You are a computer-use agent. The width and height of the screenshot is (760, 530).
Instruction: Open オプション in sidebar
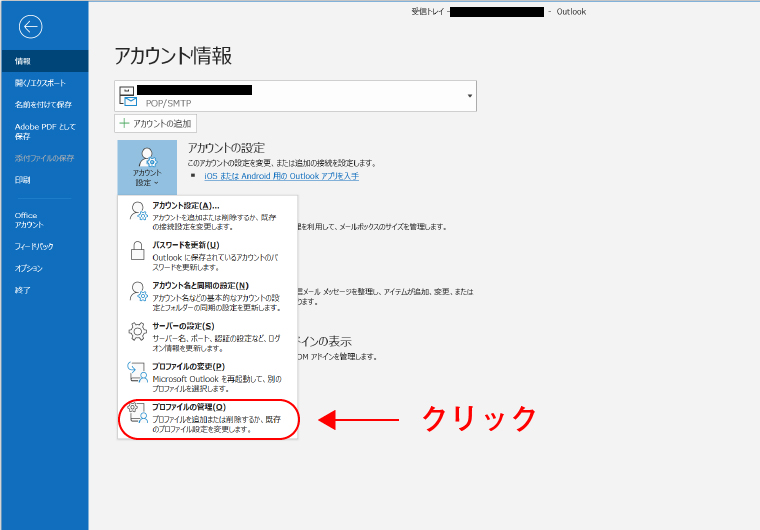45,268
